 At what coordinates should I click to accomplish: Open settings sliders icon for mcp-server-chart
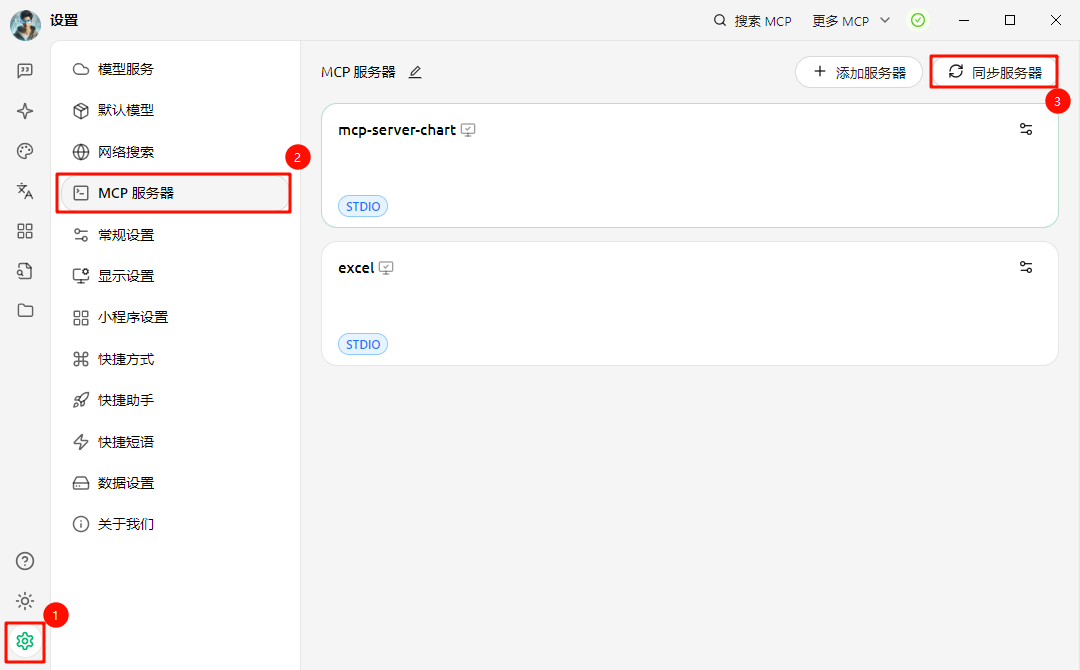click(1025, 129)
